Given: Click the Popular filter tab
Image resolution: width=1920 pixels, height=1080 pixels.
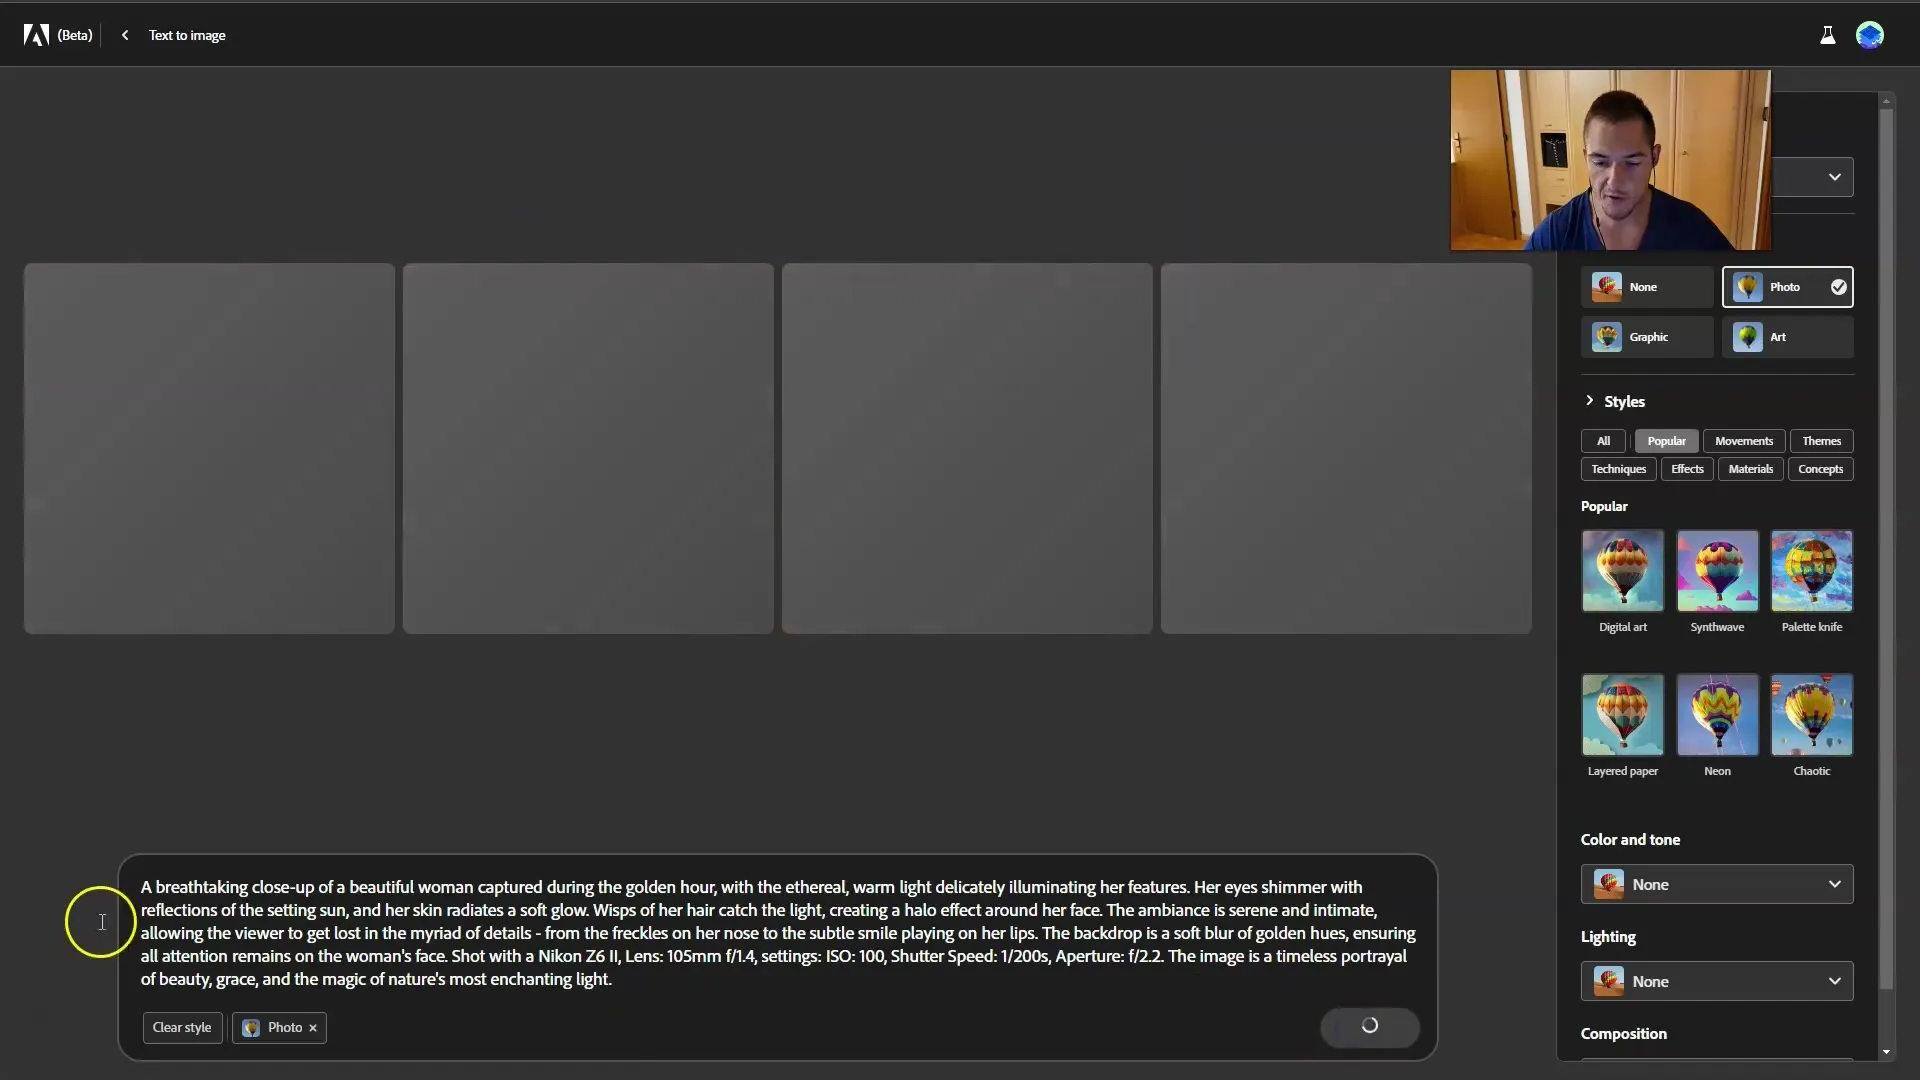Looking at the screenshot, I should pyautogui.click(x=1667, y=440).
